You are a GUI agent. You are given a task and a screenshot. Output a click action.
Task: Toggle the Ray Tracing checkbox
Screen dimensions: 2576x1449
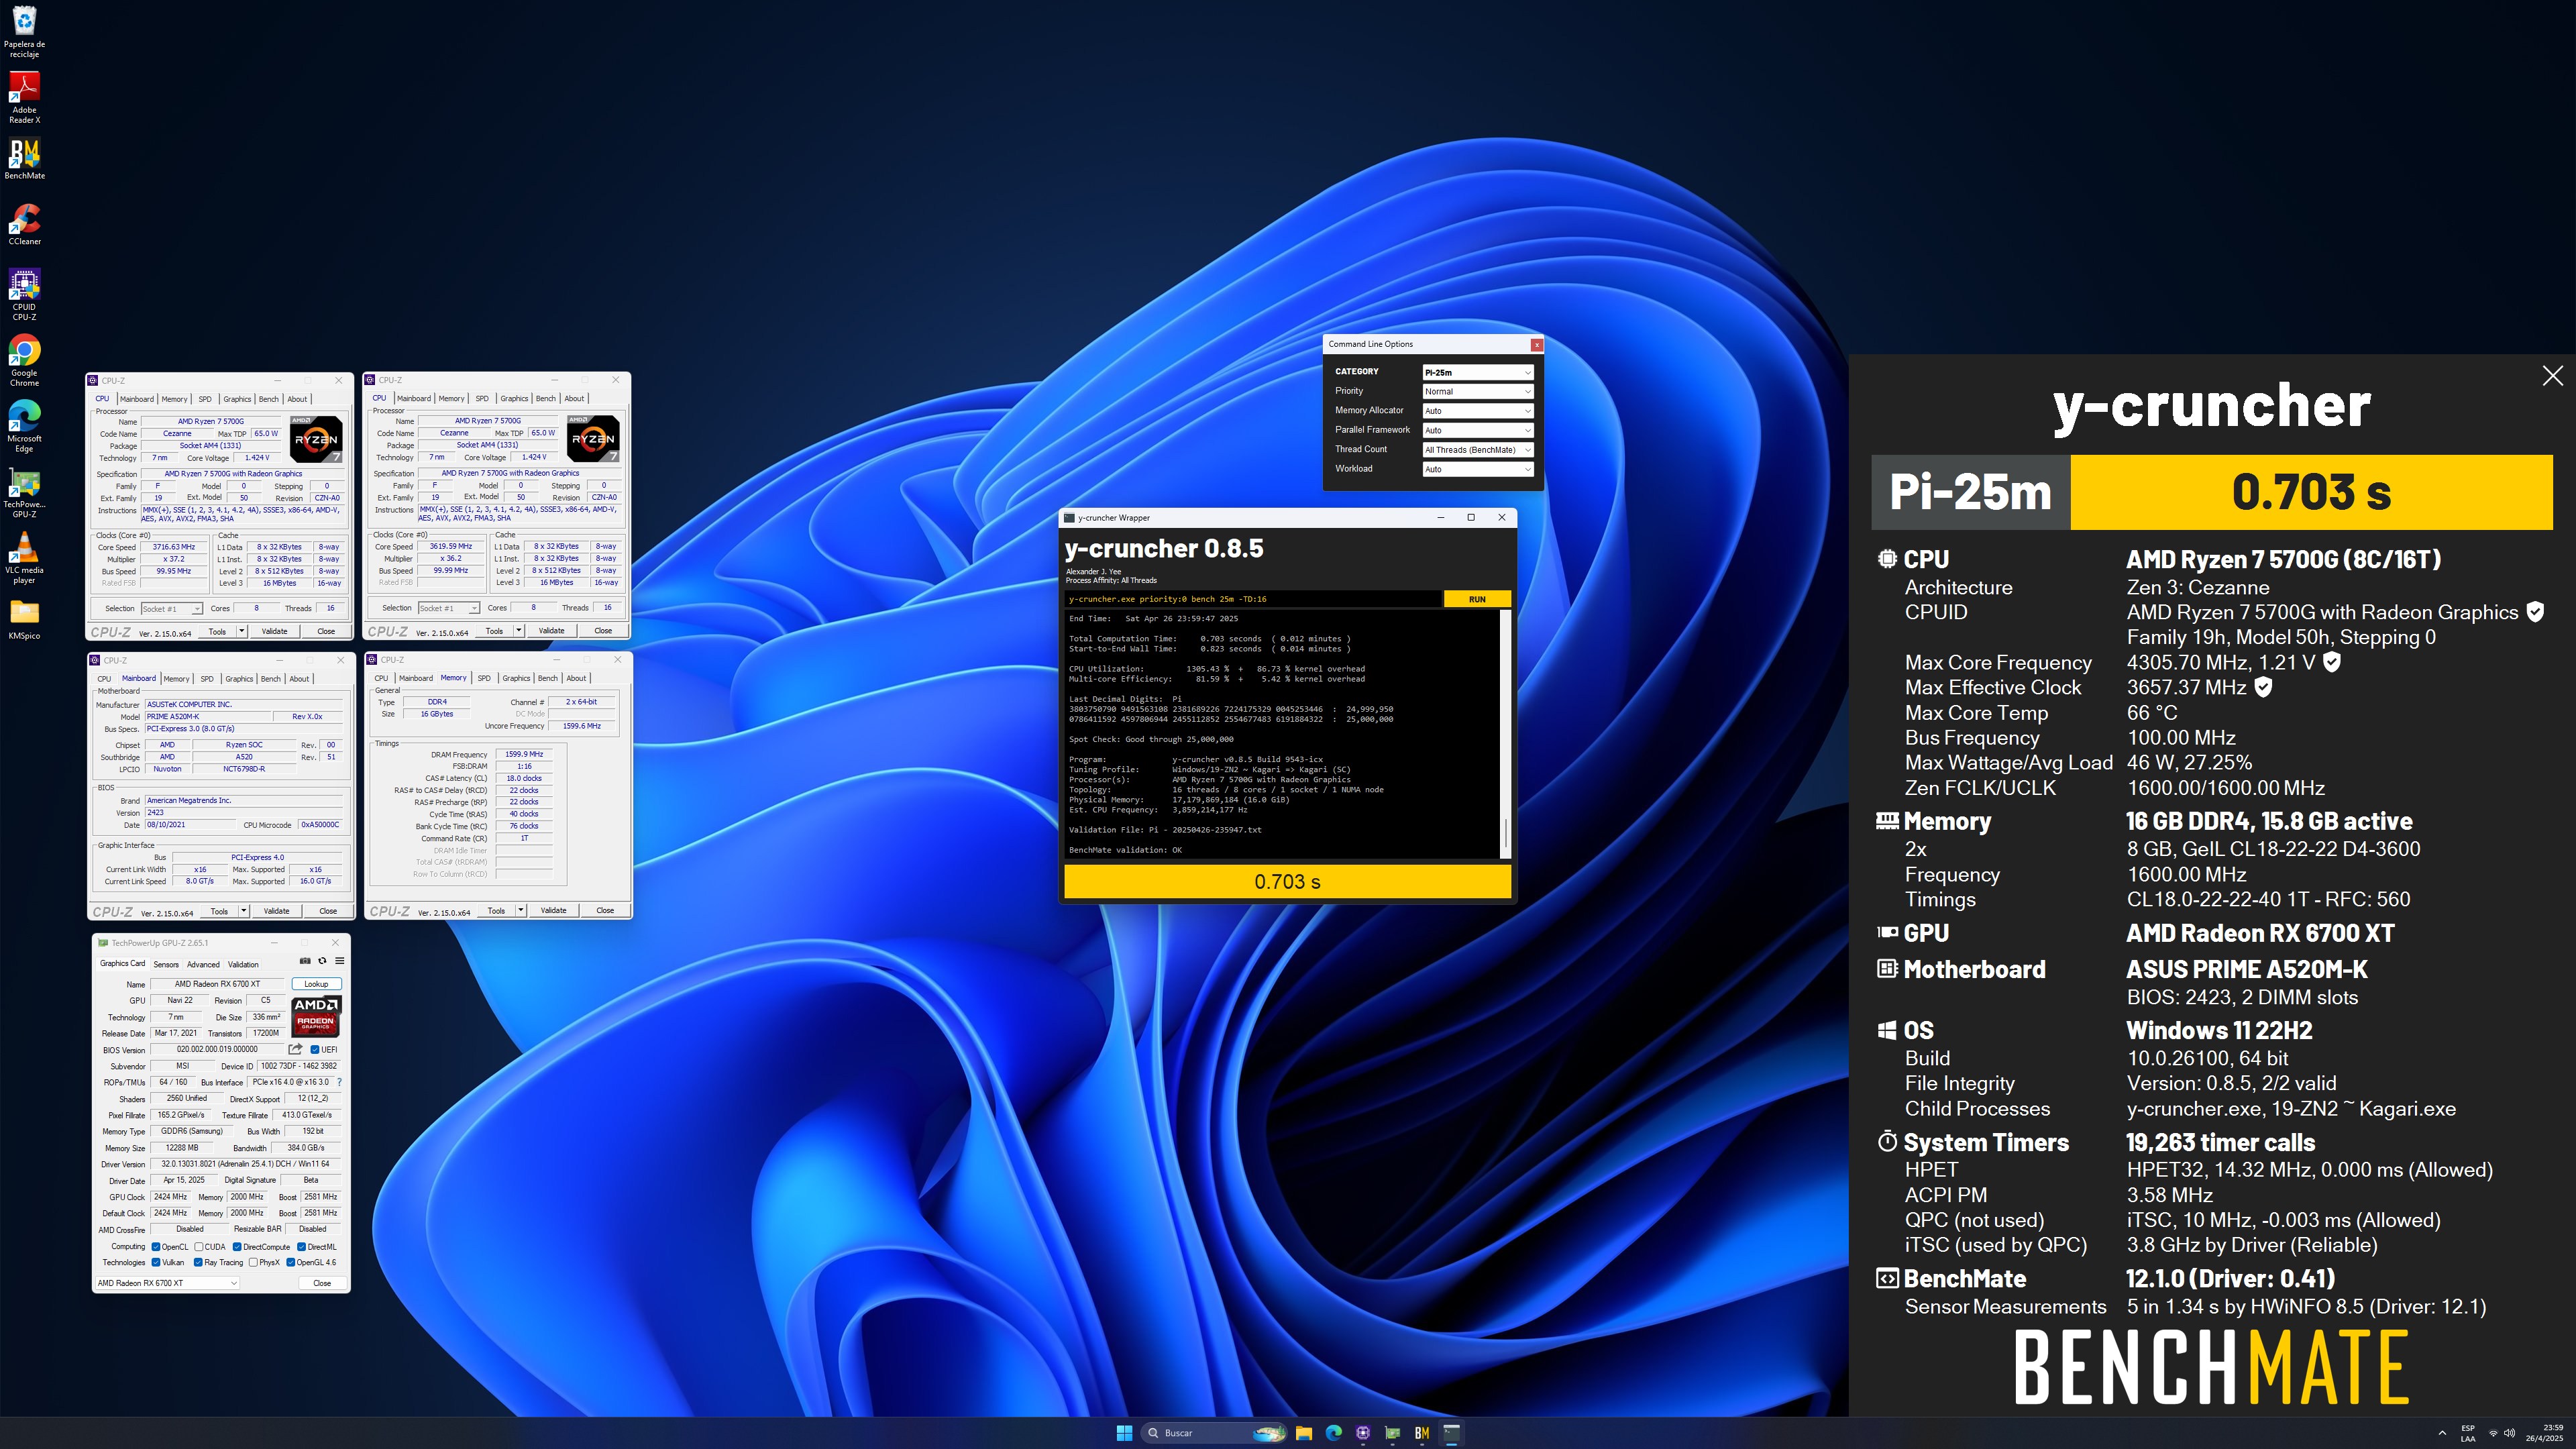coord(198,1262)
